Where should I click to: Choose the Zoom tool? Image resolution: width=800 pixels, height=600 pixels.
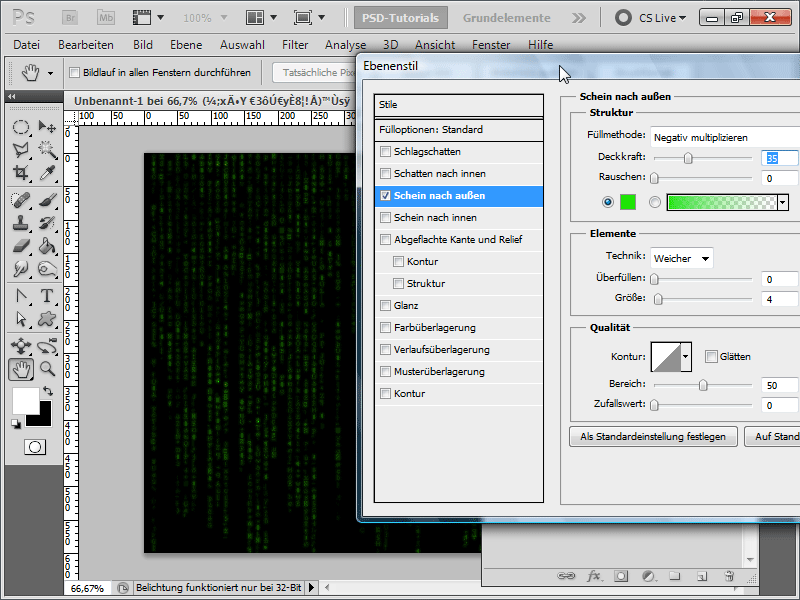(47, 369)
